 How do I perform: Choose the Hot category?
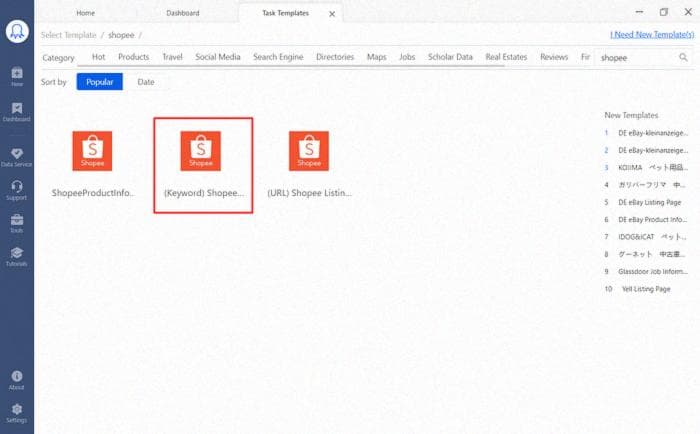point(99,57)
